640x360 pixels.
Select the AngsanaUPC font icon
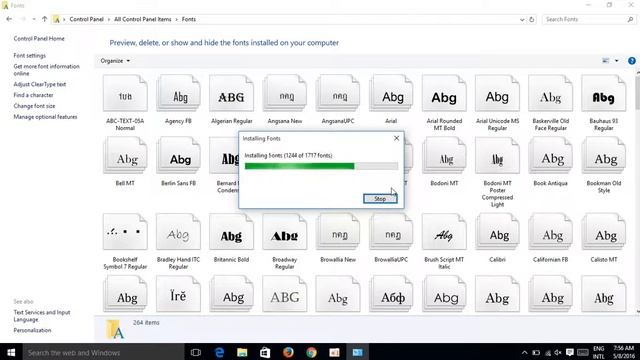[338, 93]
